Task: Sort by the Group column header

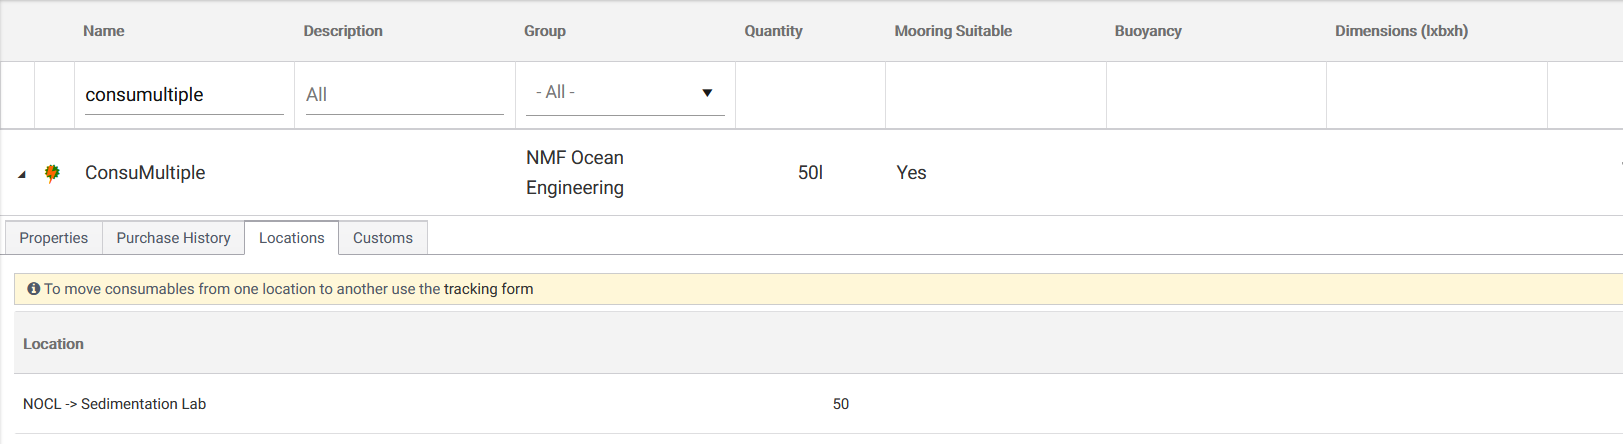Action: (x=545, y=31)
